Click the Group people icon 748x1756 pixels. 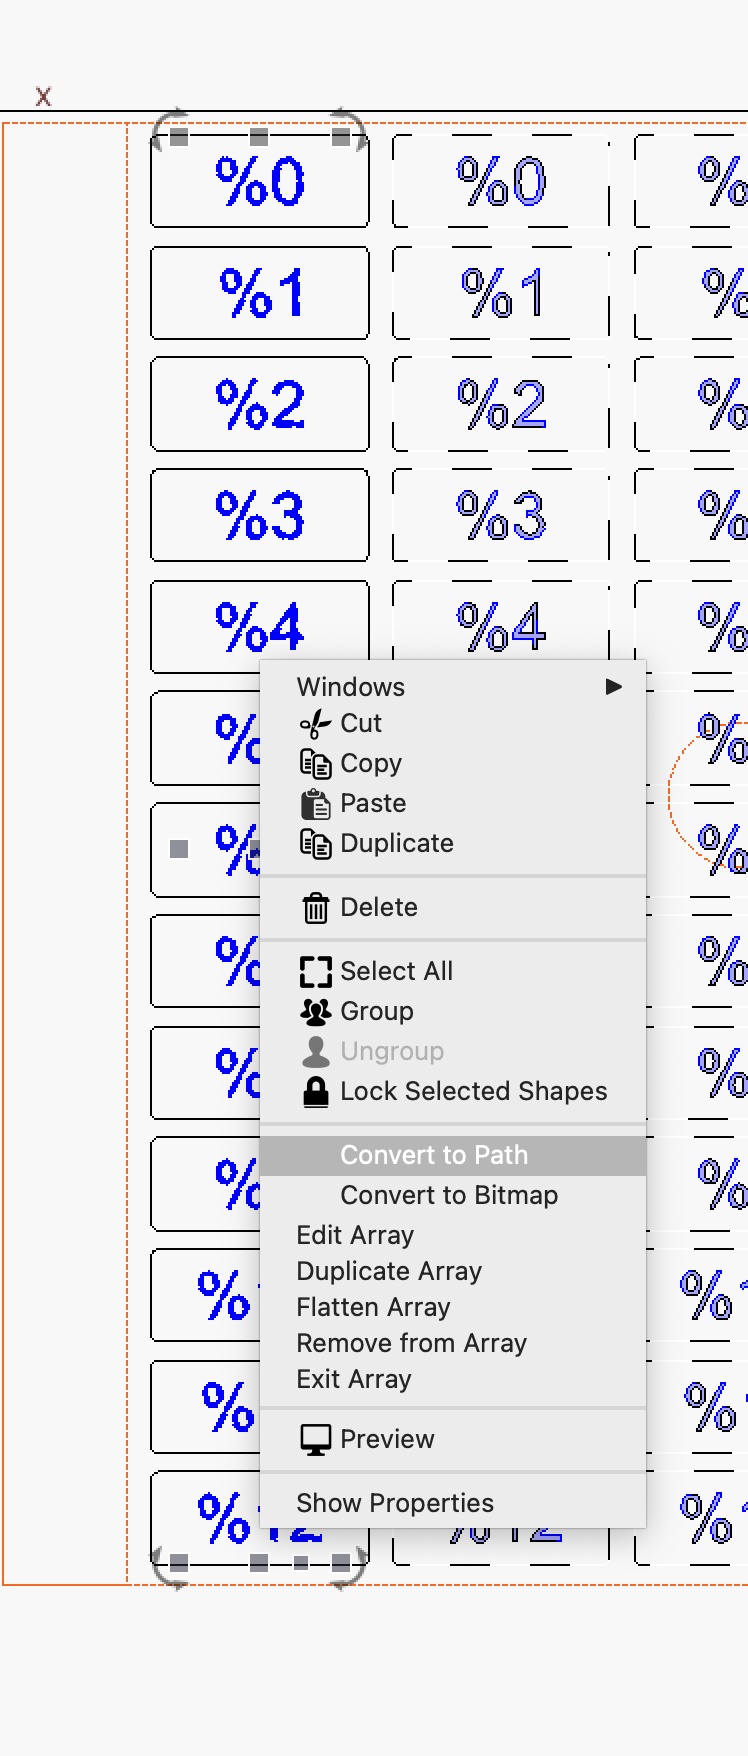pyautogui.click(x=315, y=1012)
